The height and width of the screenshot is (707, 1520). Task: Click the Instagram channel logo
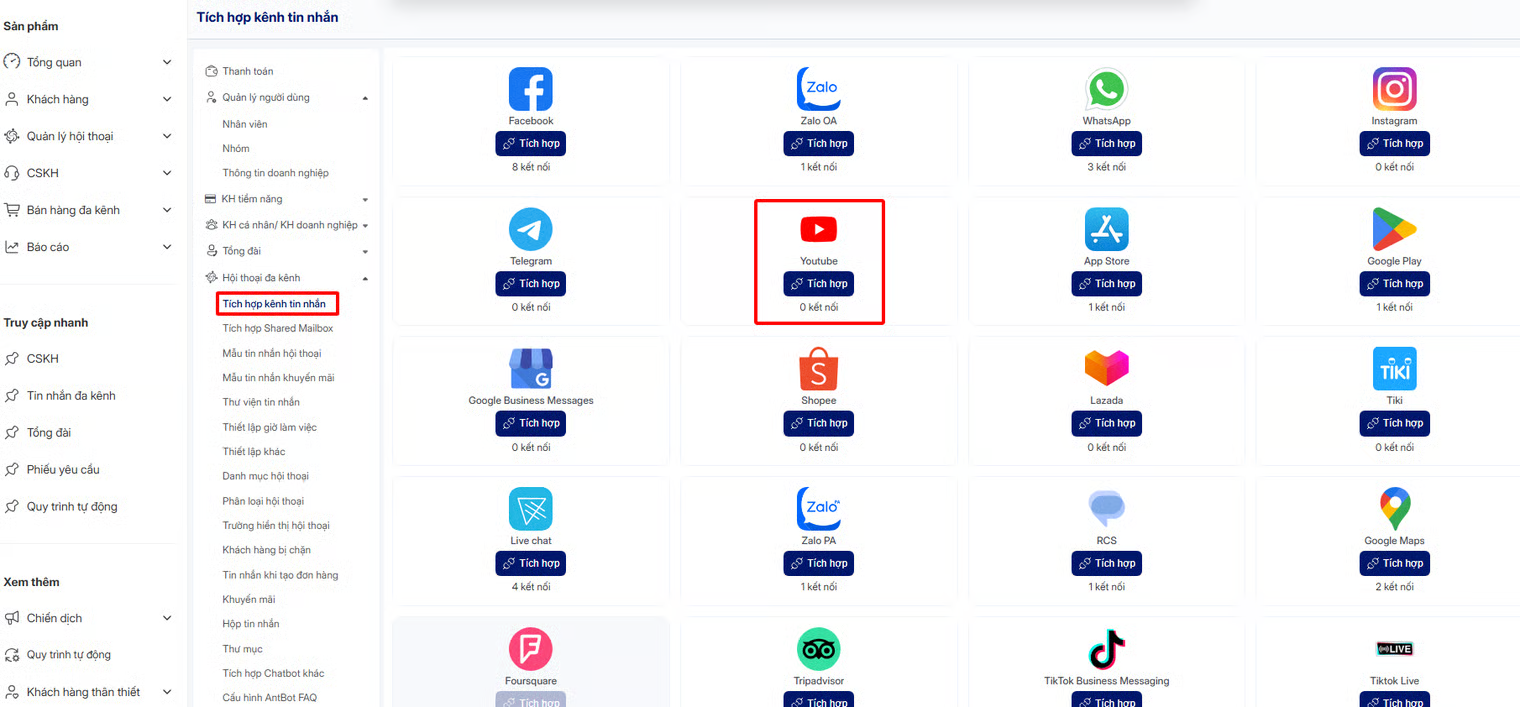coord(1394,89)
